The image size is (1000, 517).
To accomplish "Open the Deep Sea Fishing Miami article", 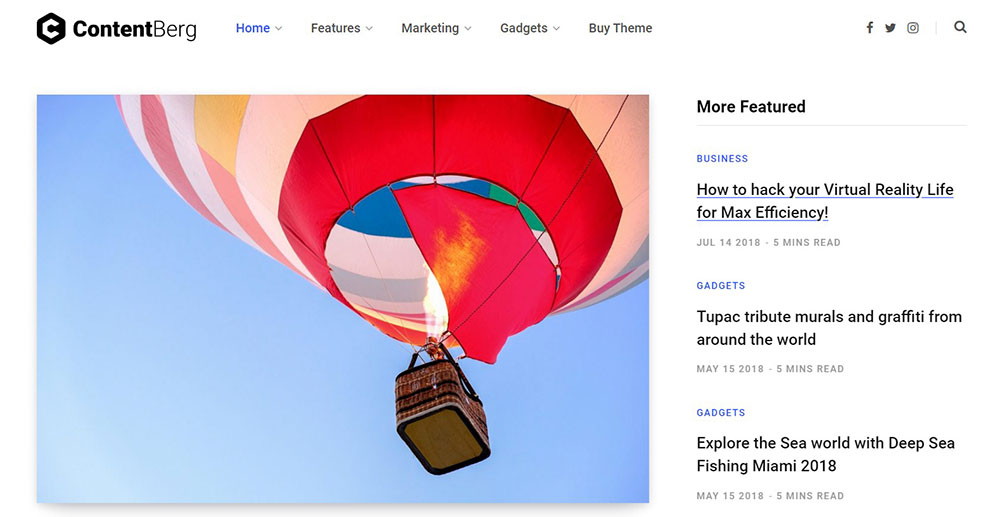I will click(825, 454).
